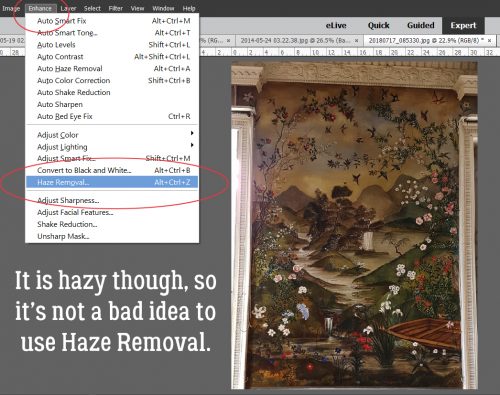Activate the 2014-05-24 03.22.38.jpg document tab
The height and width of the screenshot is (395, 500).
(295, 41)
